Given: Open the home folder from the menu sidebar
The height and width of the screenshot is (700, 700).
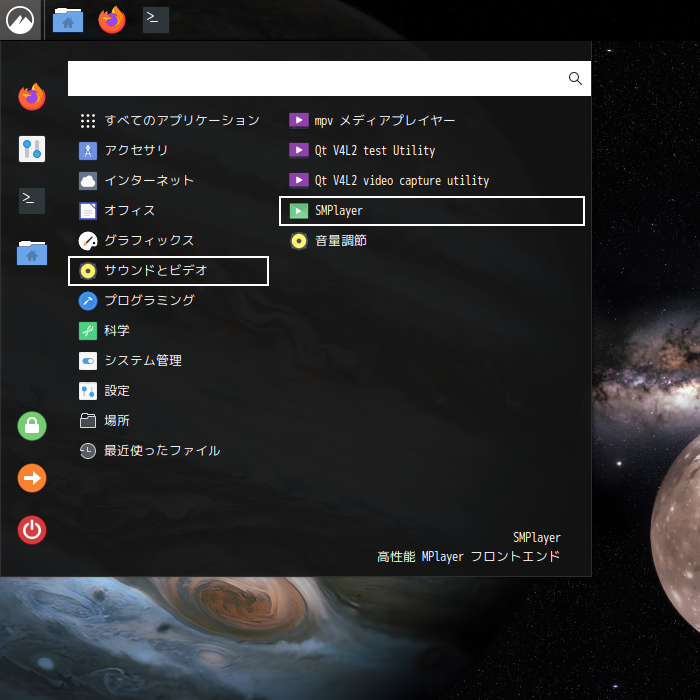Looking at the screenshot, I should pos(32,253).
